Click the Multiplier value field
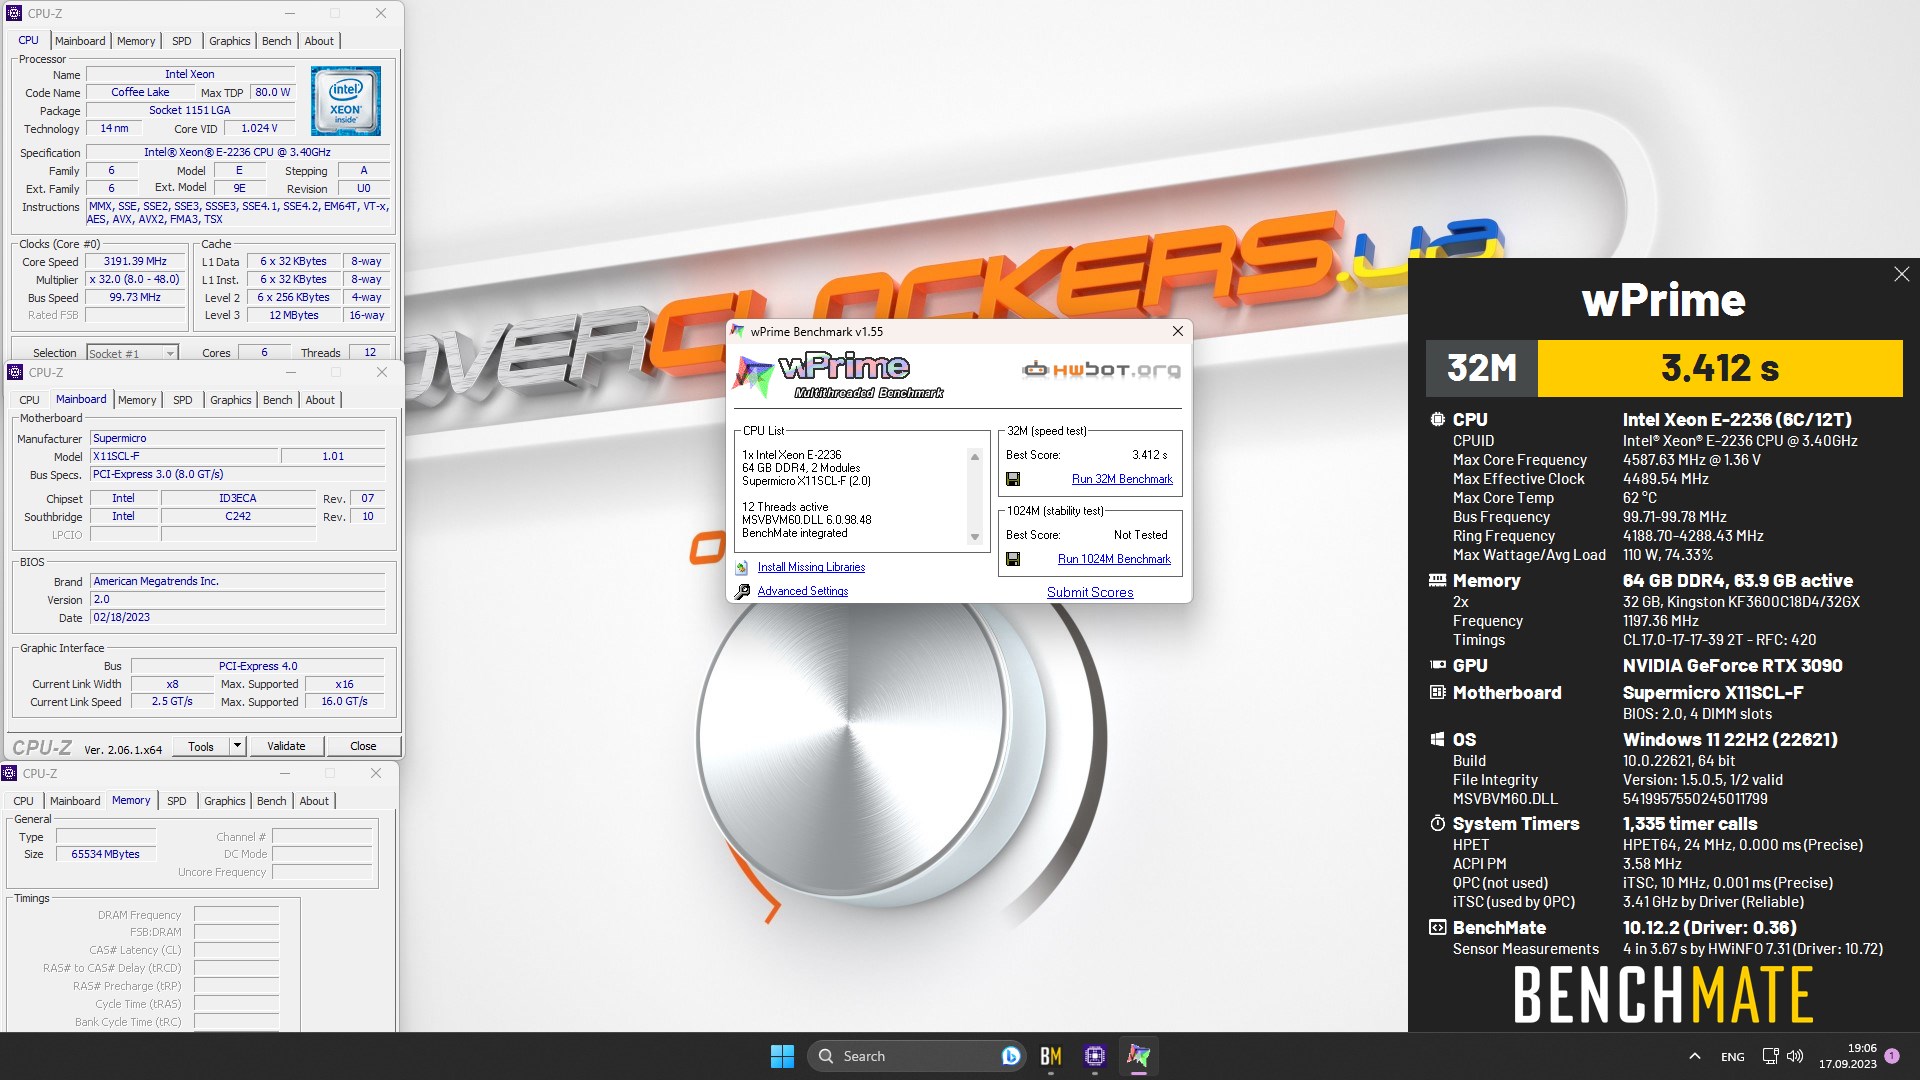1920x1080 pixels. tap(135, 279)
